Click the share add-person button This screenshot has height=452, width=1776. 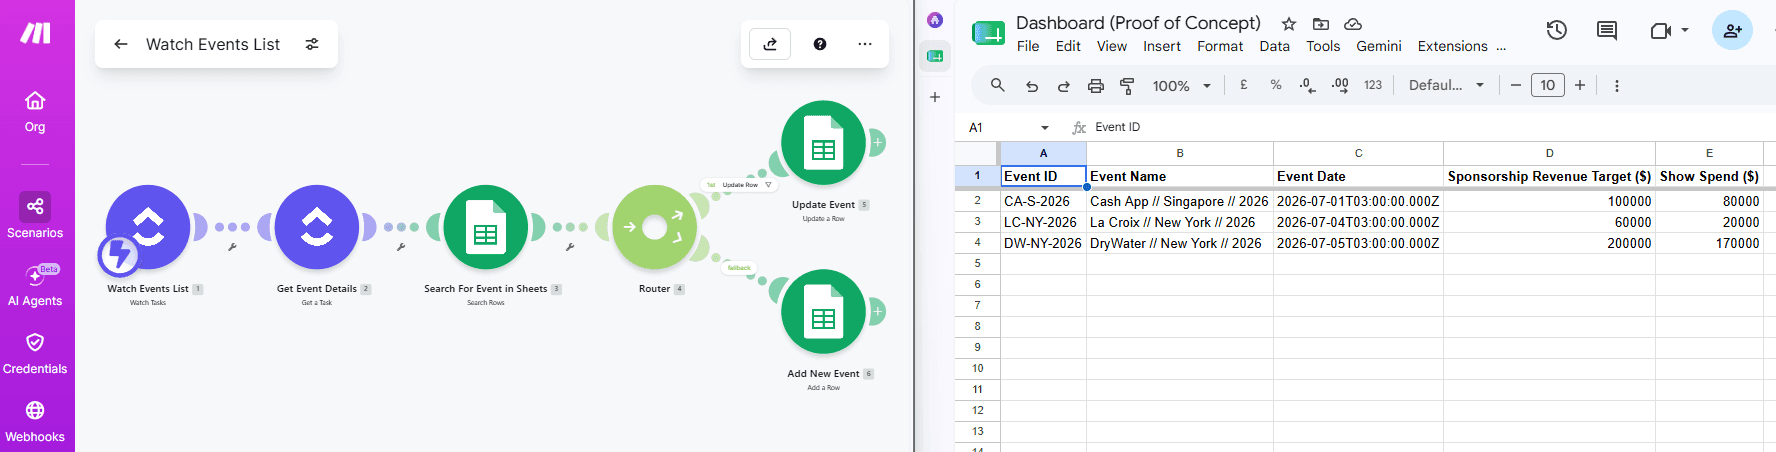click(1732, 31)
